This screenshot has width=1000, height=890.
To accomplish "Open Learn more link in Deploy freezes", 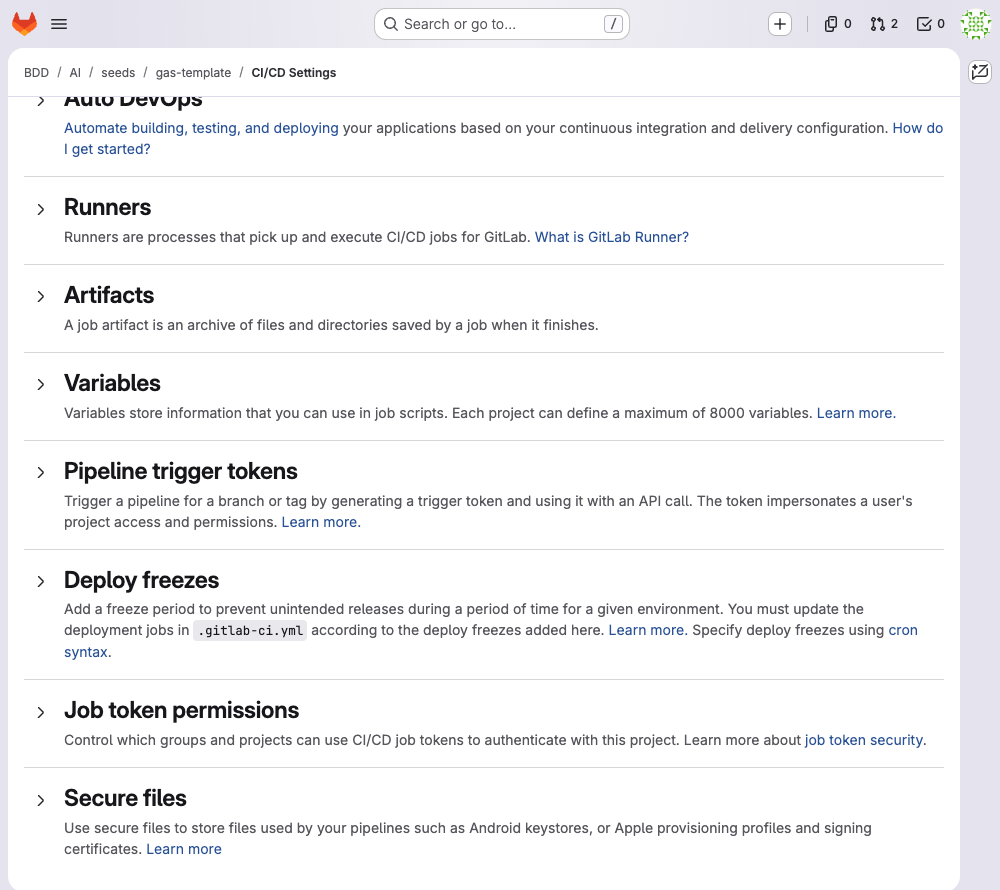I will click(x=648, y=631).
